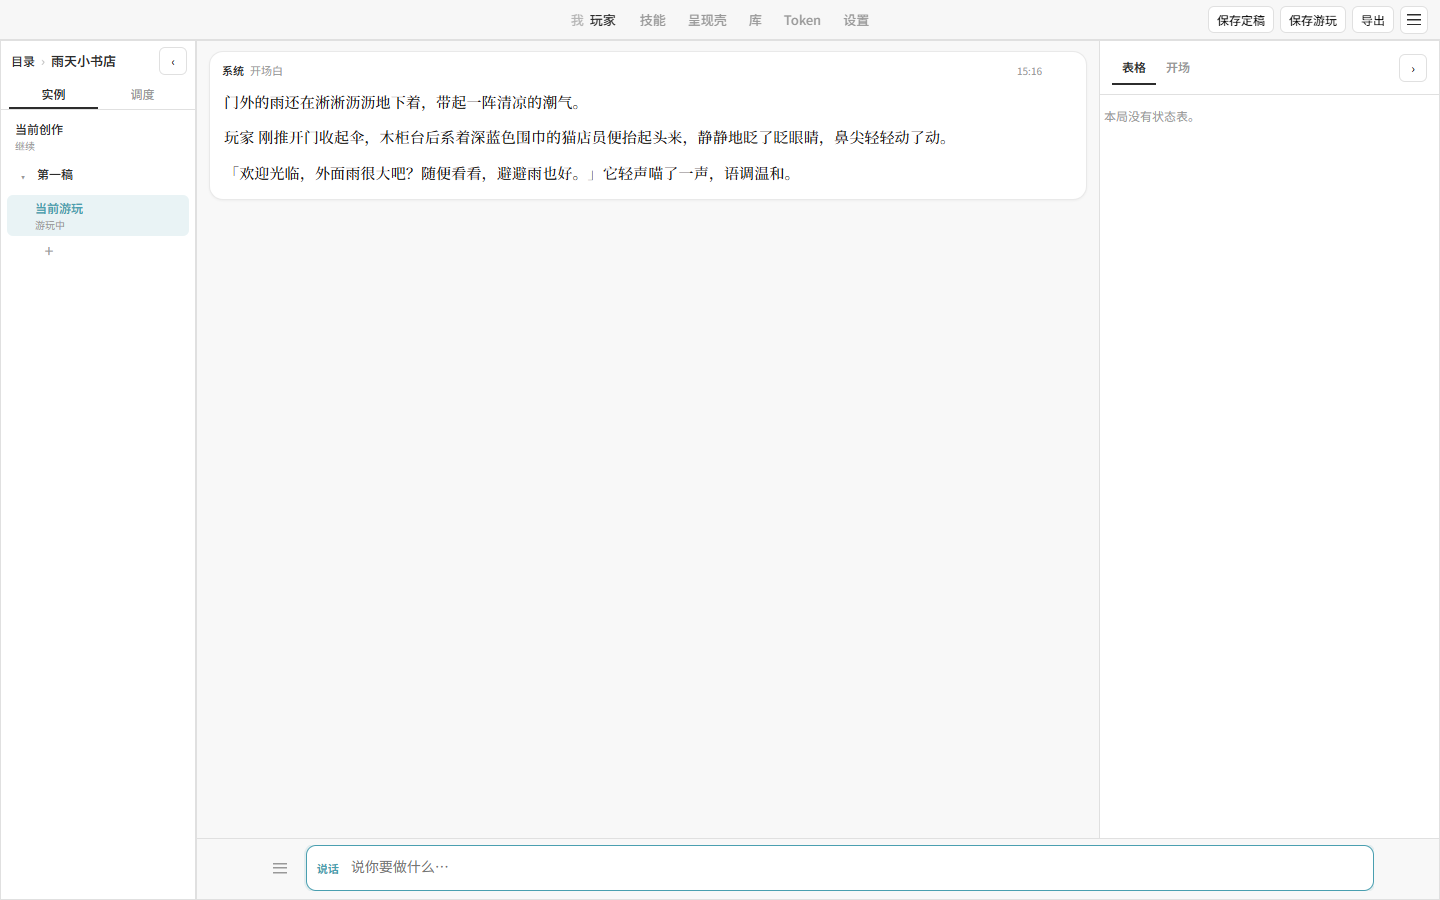The width and height of the screenshot is (1440, 900).
Task: Click the line beginning 「欢迎光临
Action: coord(512,174)
